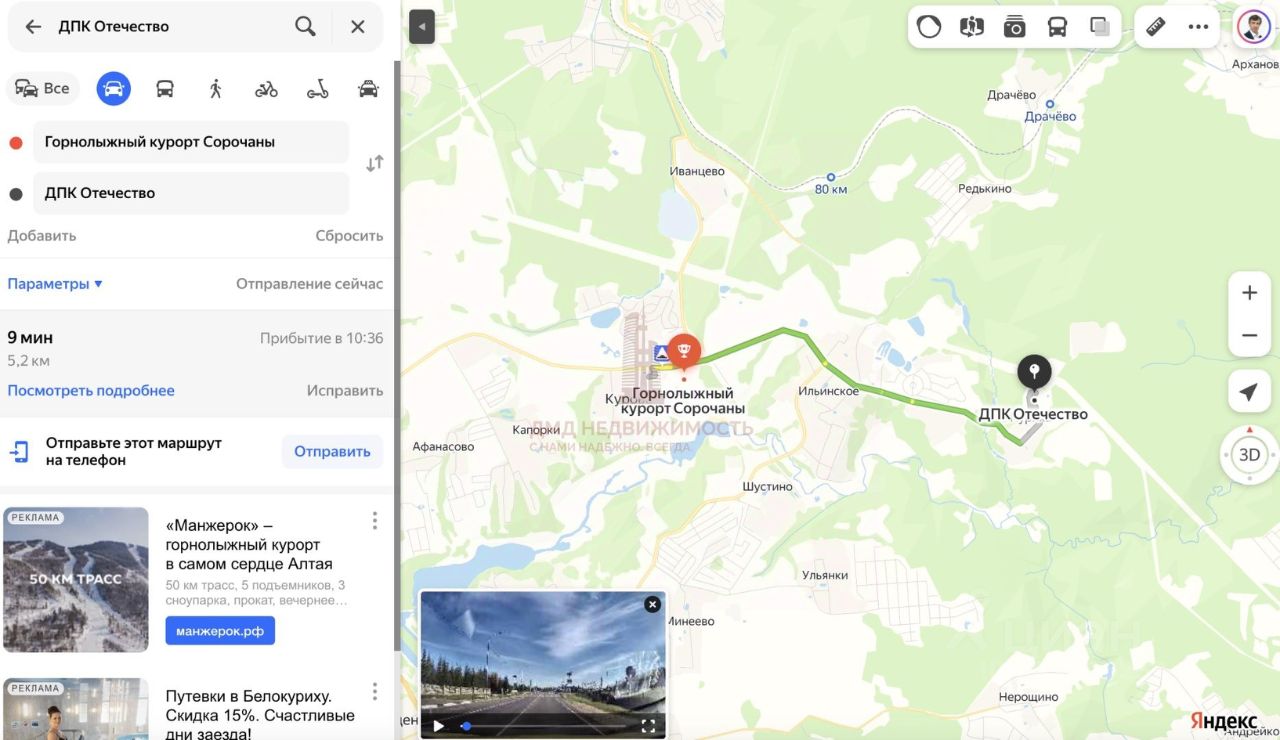This screenshot has width=1280, height=740.
Task: Select the bus transit route mode
Action: pos(165,89)
